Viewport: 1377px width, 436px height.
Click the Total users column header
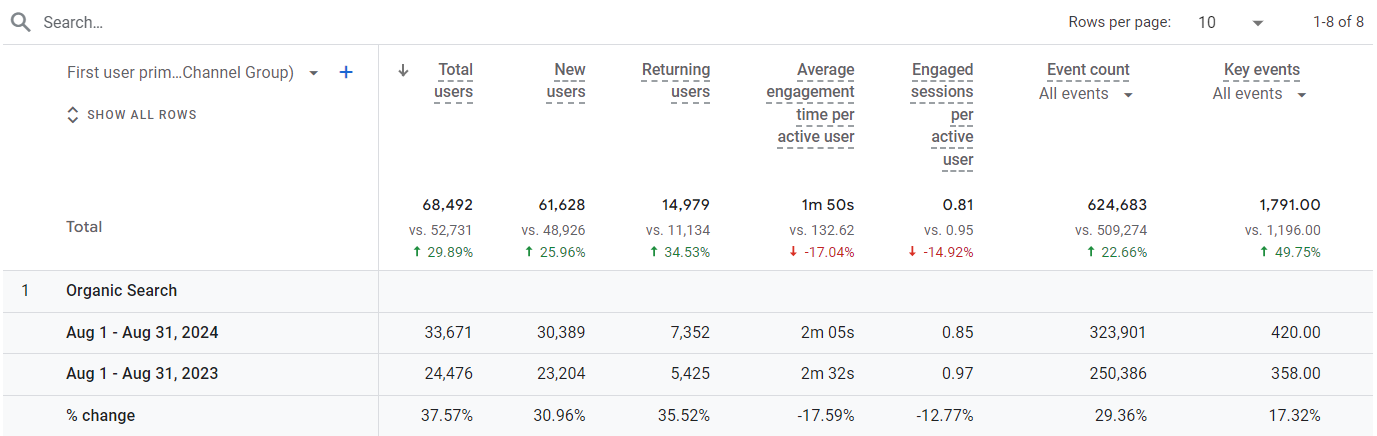tap(454, 81)
